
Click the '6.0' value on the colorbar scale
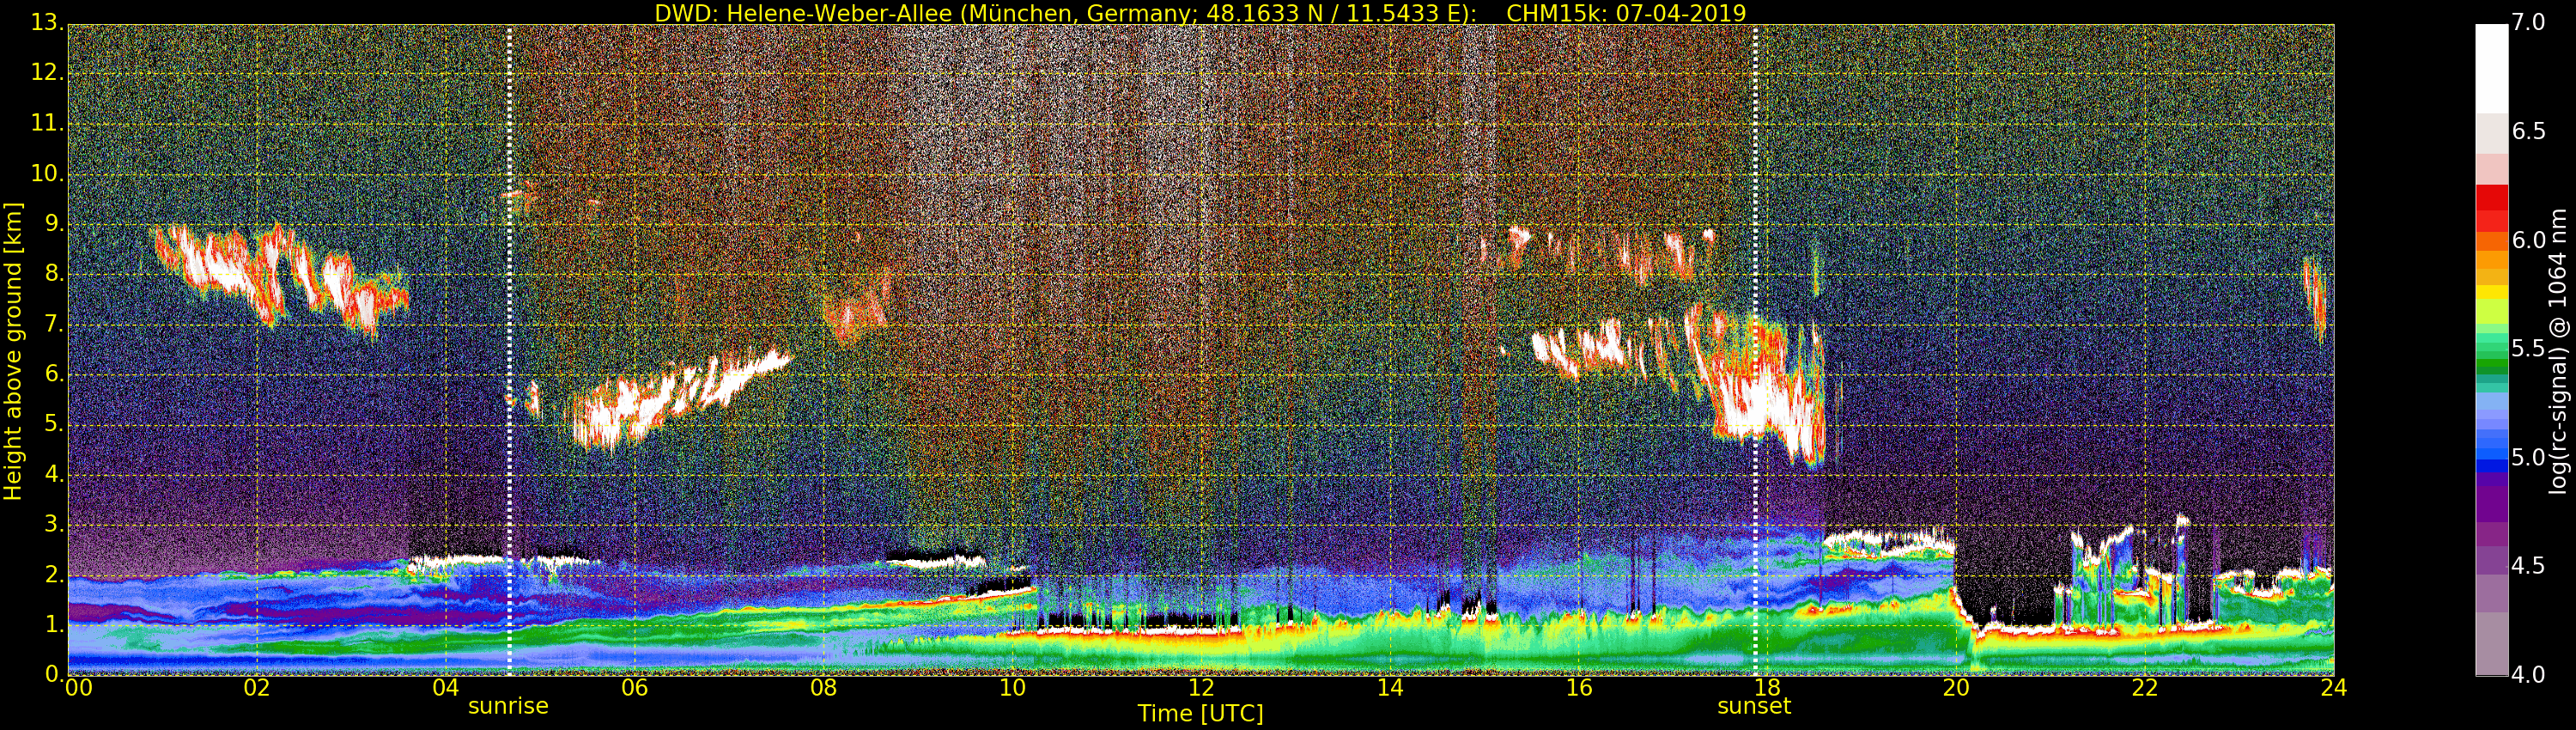tap(2529, 240)
